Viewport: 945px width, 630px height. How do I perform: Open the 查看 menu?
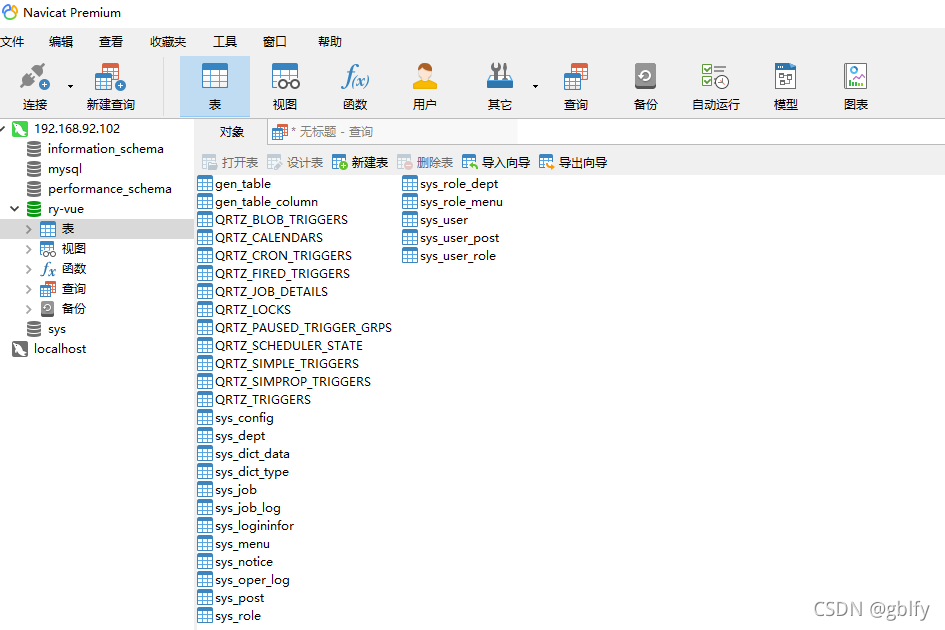(x=111, y=42)
